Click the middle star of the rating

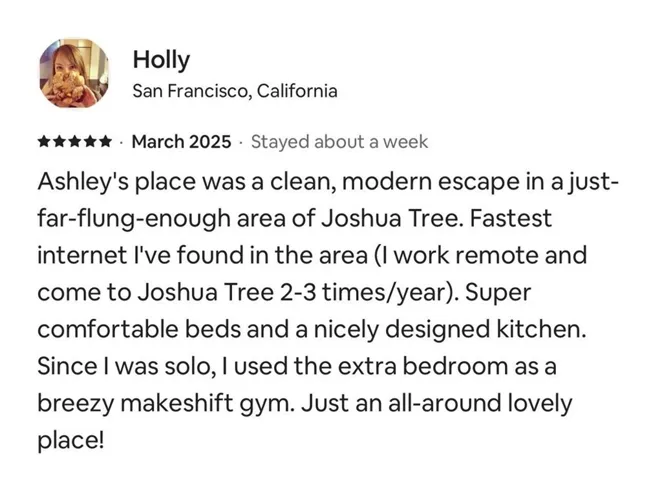click(74, 142)
